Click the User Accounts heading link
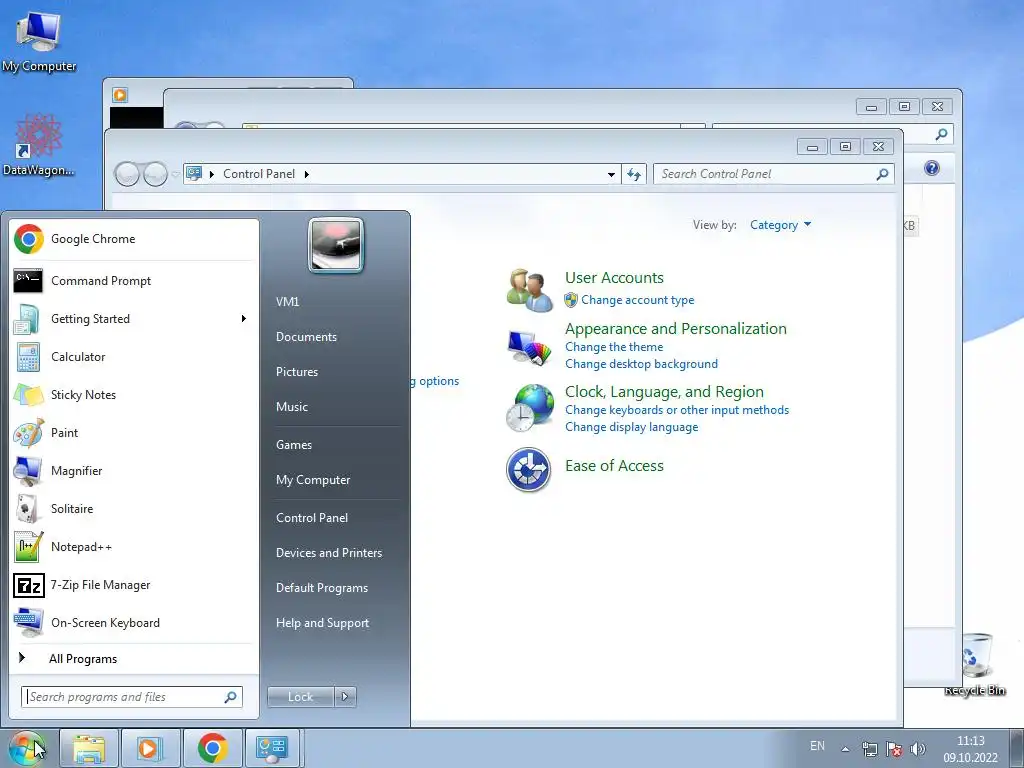The image size is (1024, 768). (x=614, y=278)
